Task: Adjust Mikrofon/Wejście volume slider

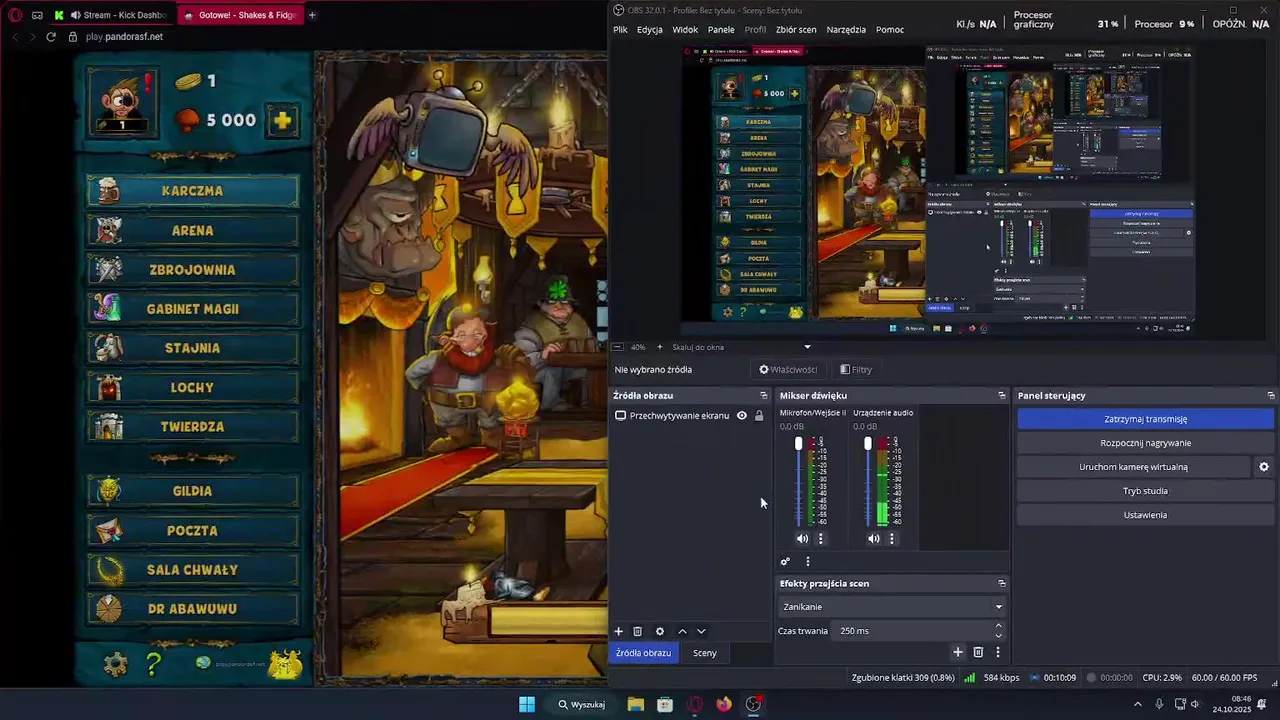Action: (798, 443)
